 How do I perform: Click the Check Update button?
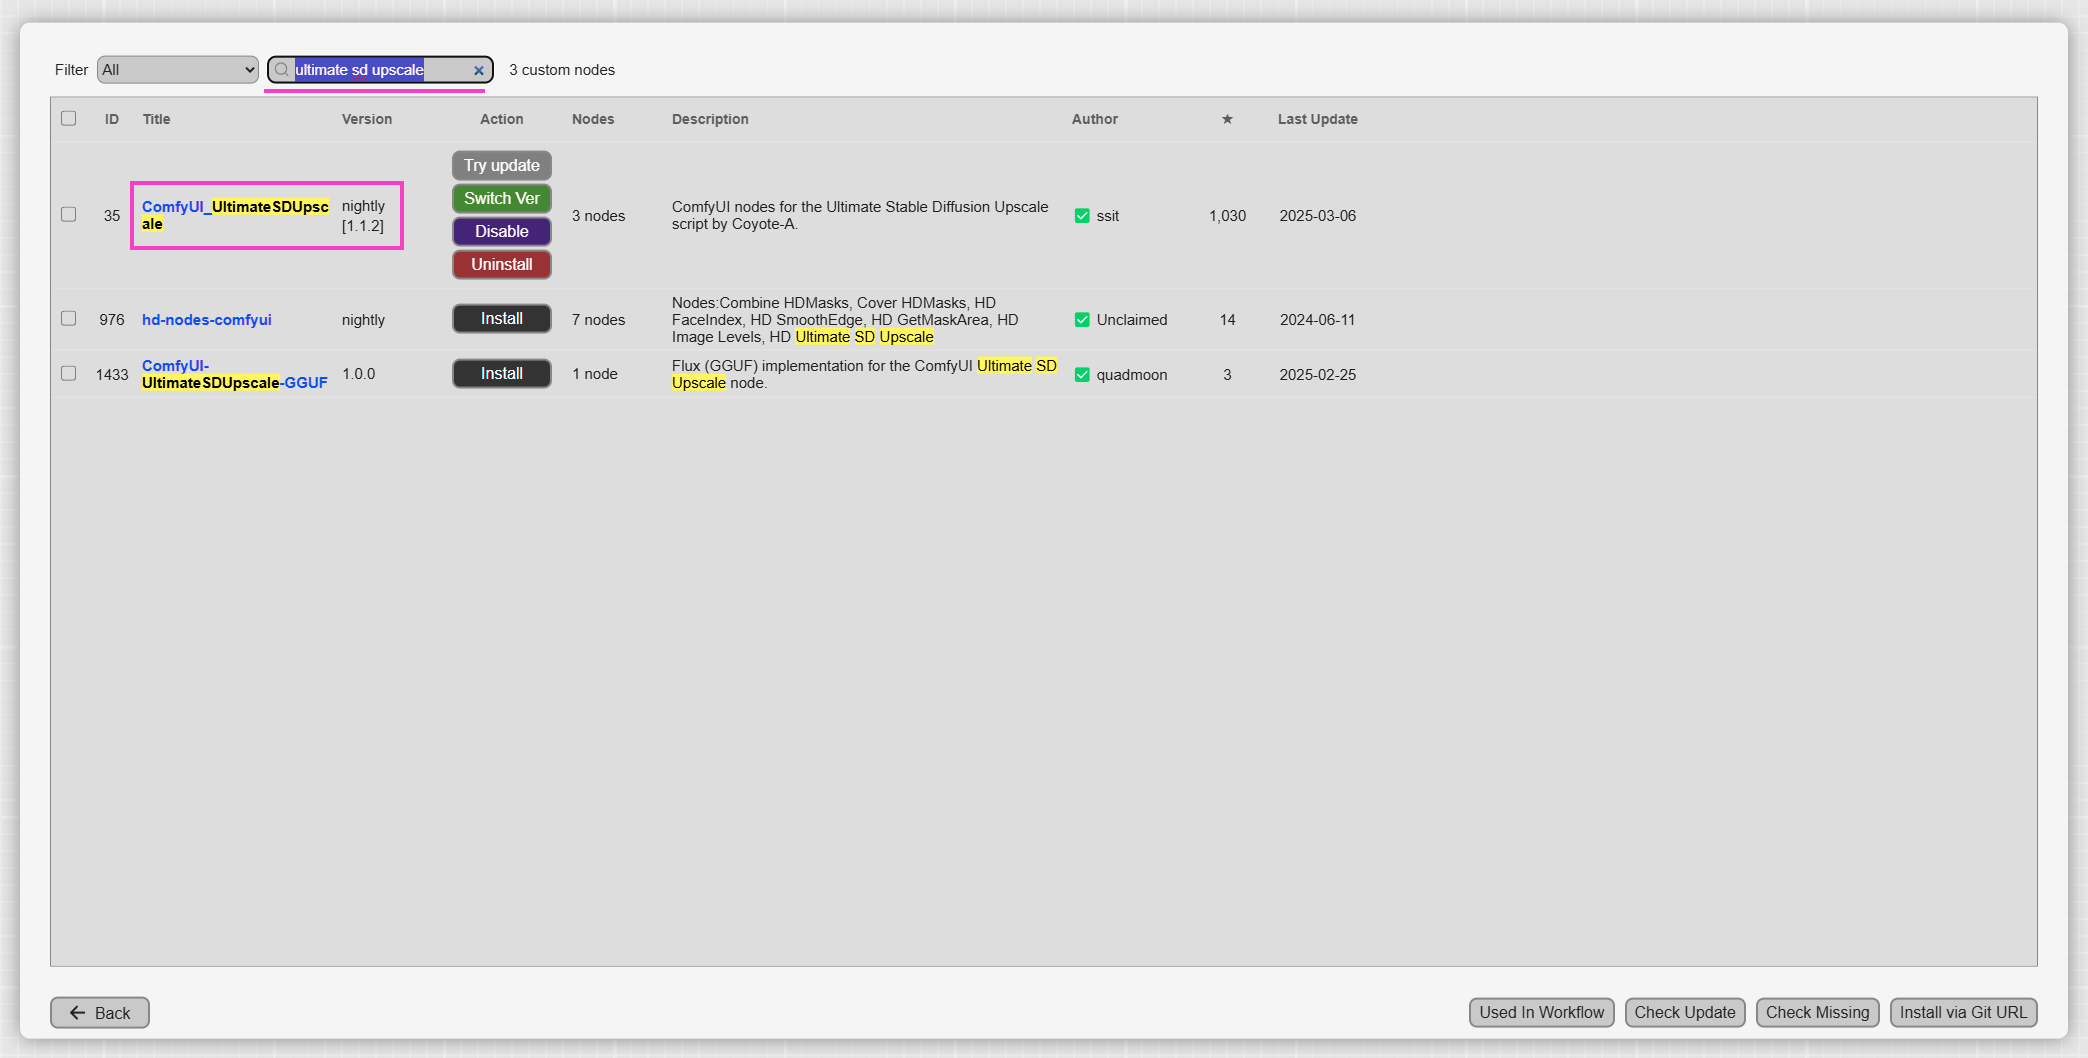pyautogui.click(x=1685, y=1013)
